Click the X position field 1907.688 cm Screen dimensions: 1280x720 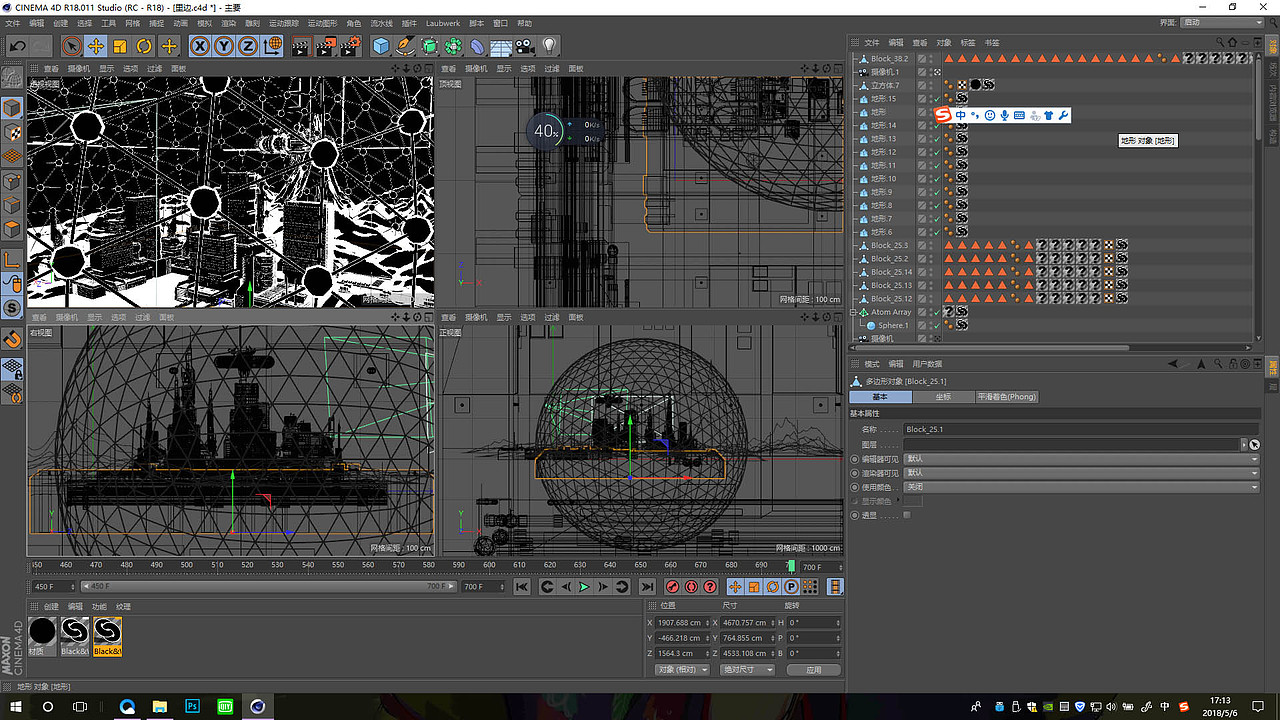(x=682, y=623)
